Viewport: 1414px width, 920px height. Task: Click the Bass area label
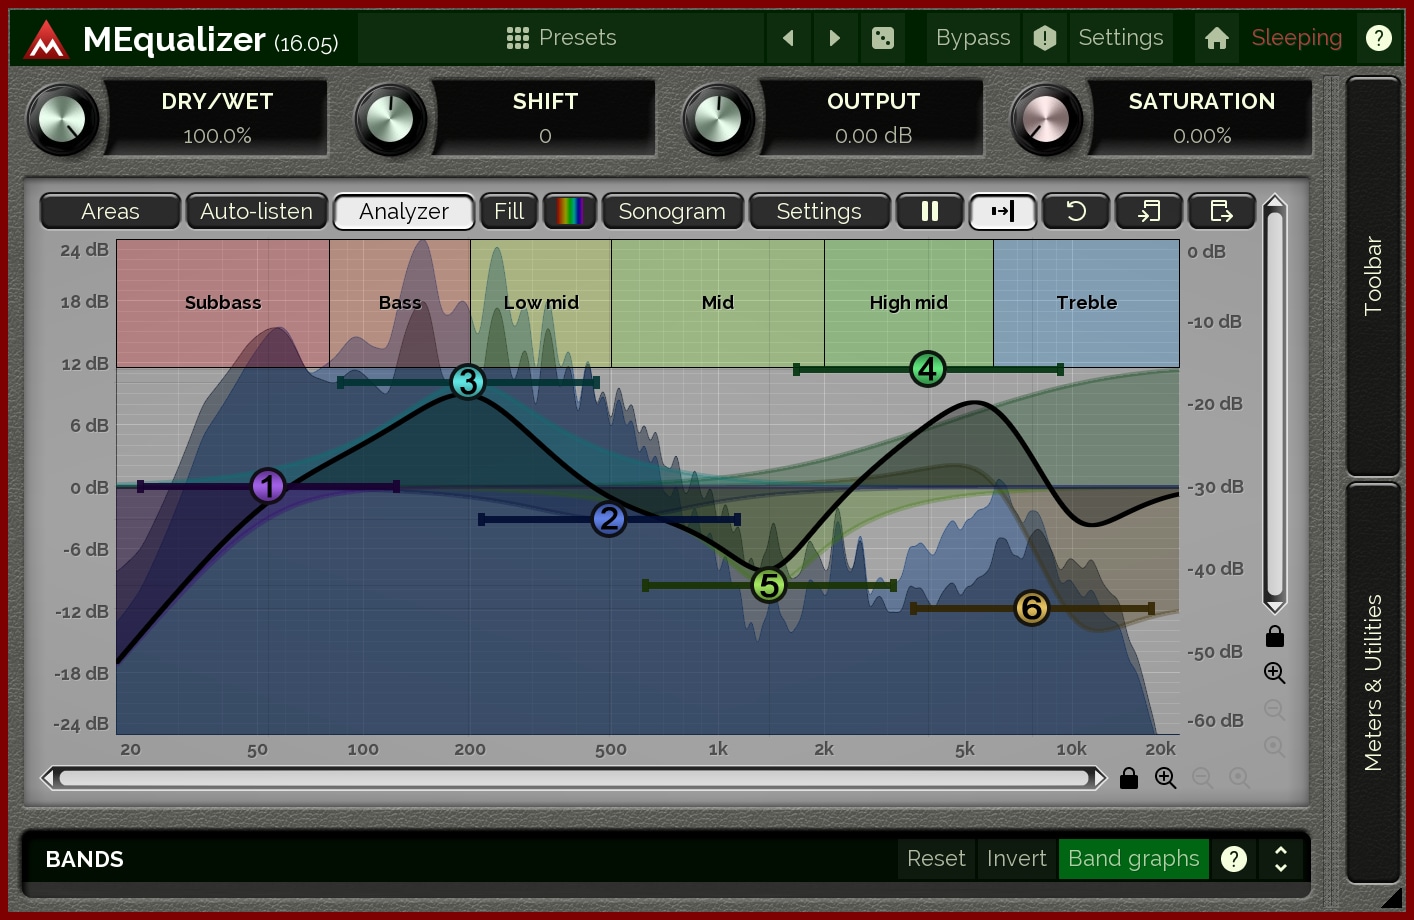(400, 303)
